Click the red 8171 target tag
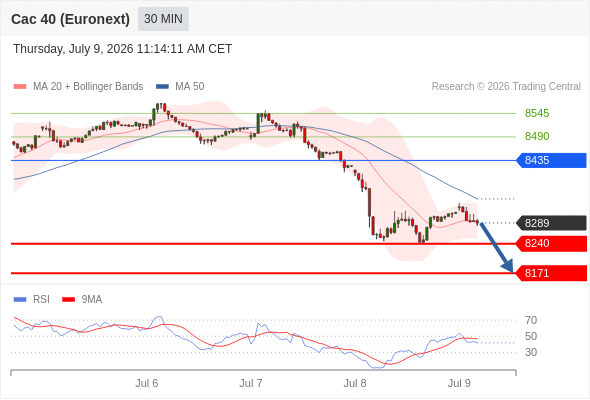590x400 pixels. click(x=551, y=273)
